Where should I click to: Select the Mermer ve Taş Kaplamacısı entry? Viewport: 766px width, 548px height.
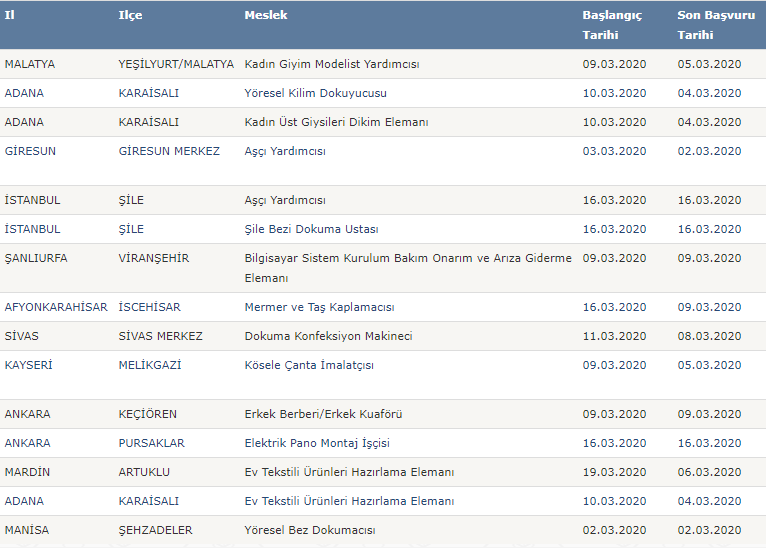click(319, 307)
